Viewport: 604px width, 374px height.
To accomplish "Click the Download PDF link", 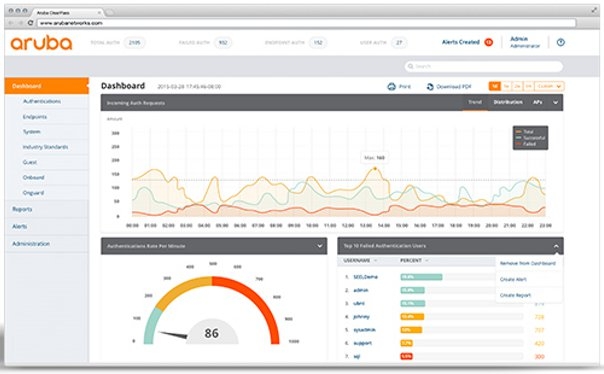I will click(454, 87).
